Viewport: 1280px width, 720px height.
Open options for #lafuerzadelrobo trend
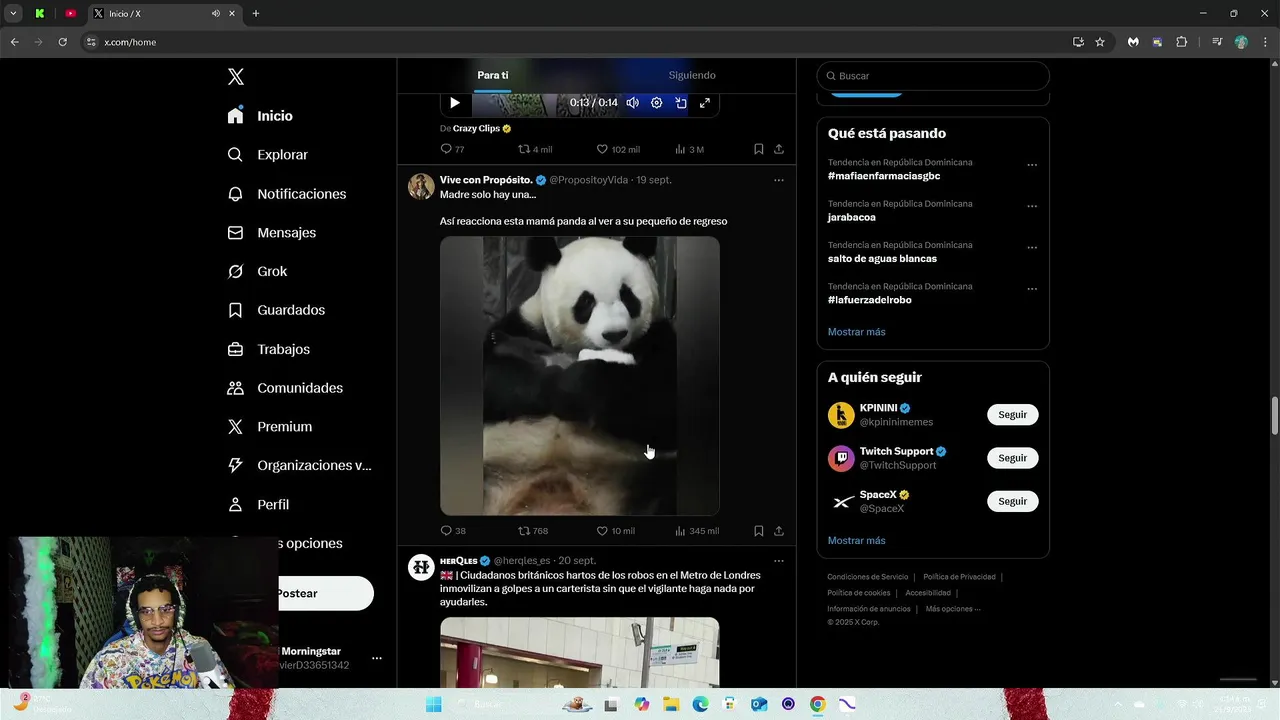[1032, 289]
